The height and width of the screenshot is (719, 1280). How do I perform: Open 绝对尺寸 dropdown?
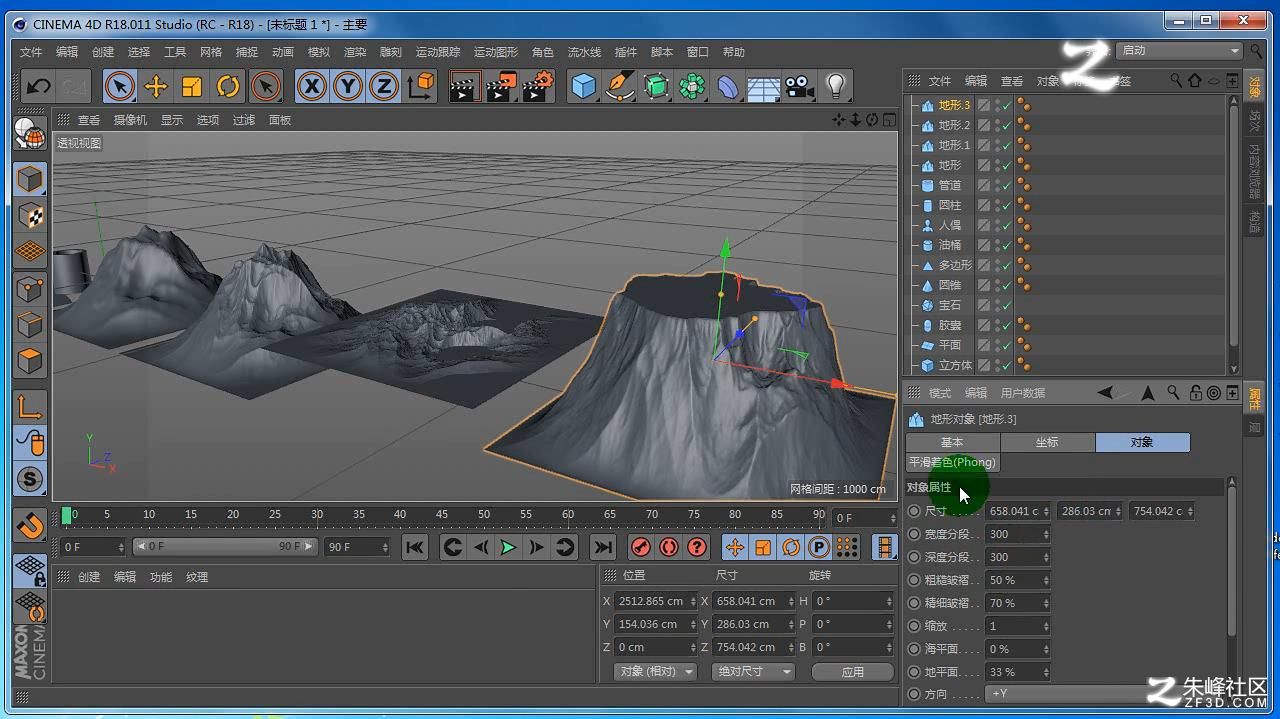(753, 672)
